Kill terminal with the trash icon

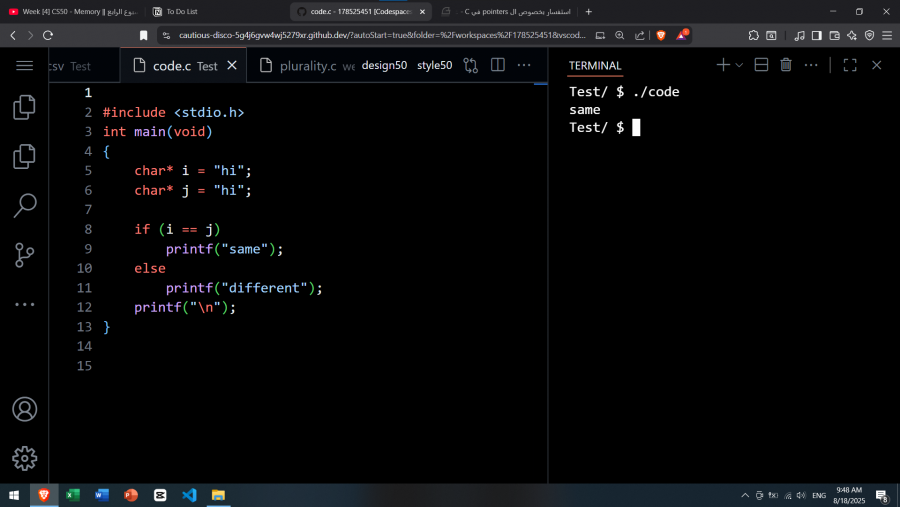click(786, 65)
